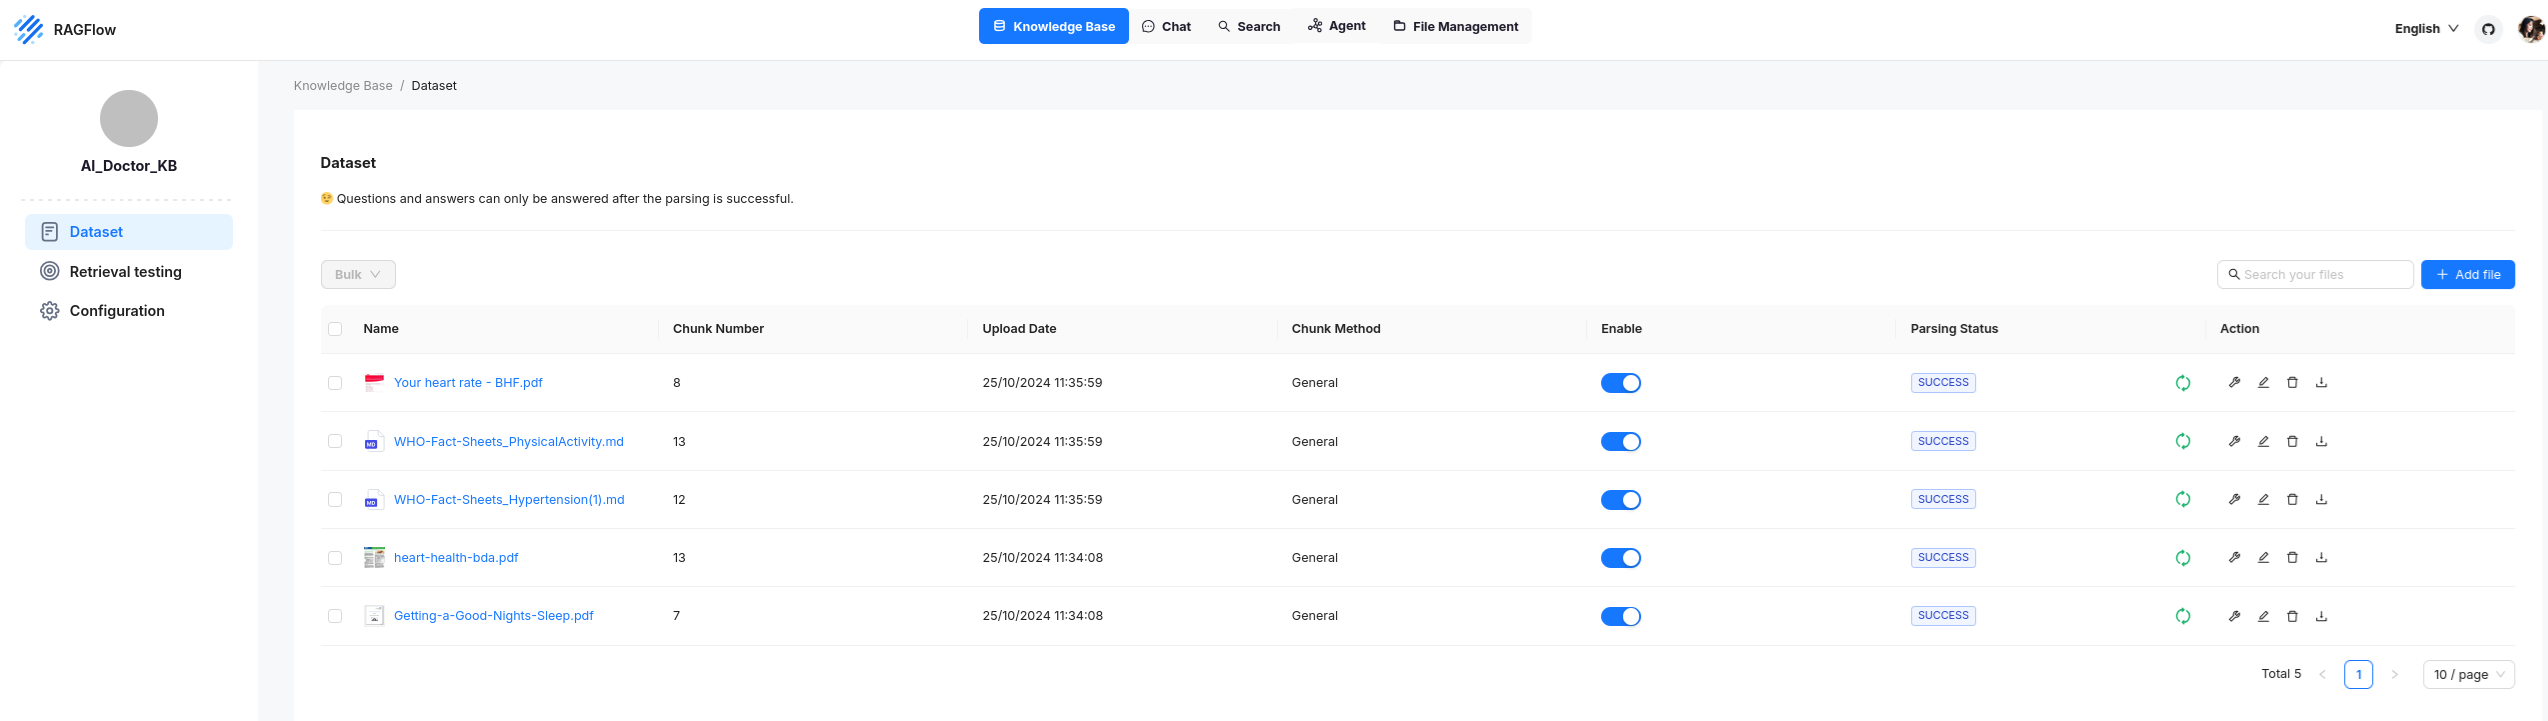This screenshot has width=2548, height=721.
Task: Expand the Bulk actions dropdown
Action: [358, 275]
